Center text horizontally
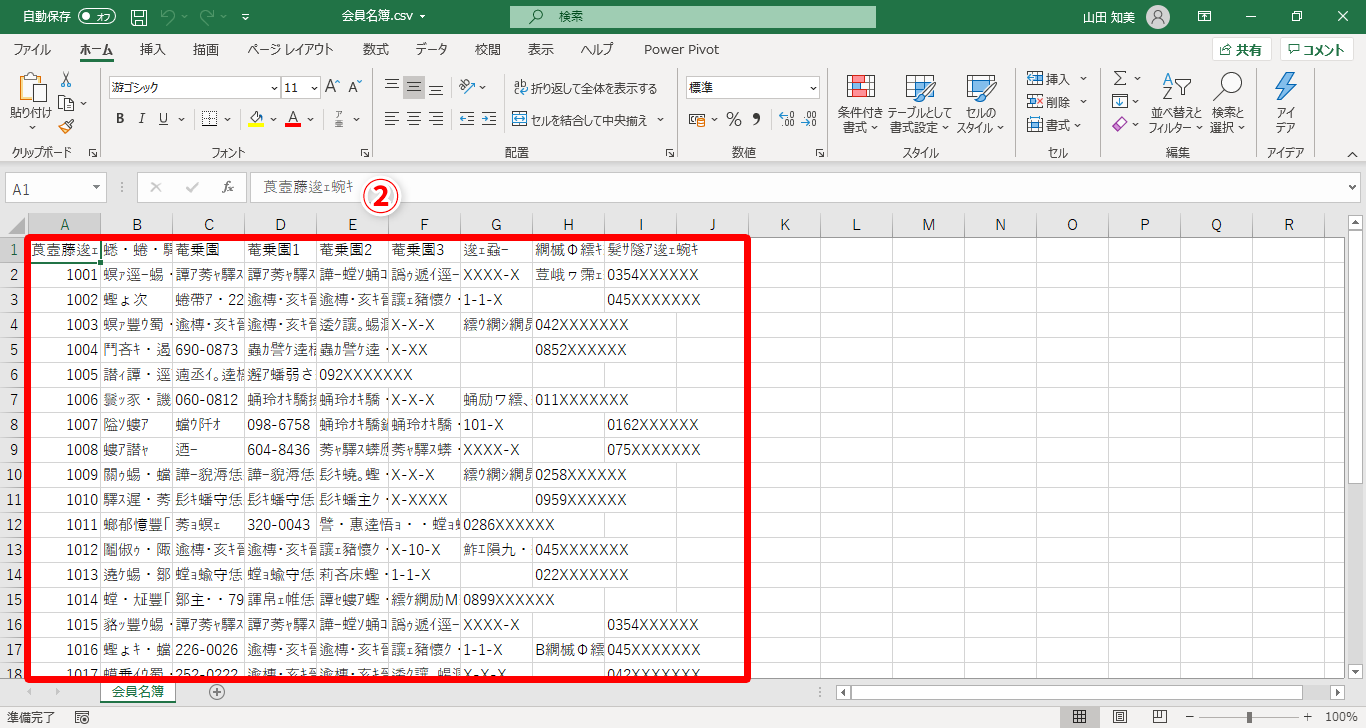This screenshot has height=728, width=1366. tap(414, 119)
